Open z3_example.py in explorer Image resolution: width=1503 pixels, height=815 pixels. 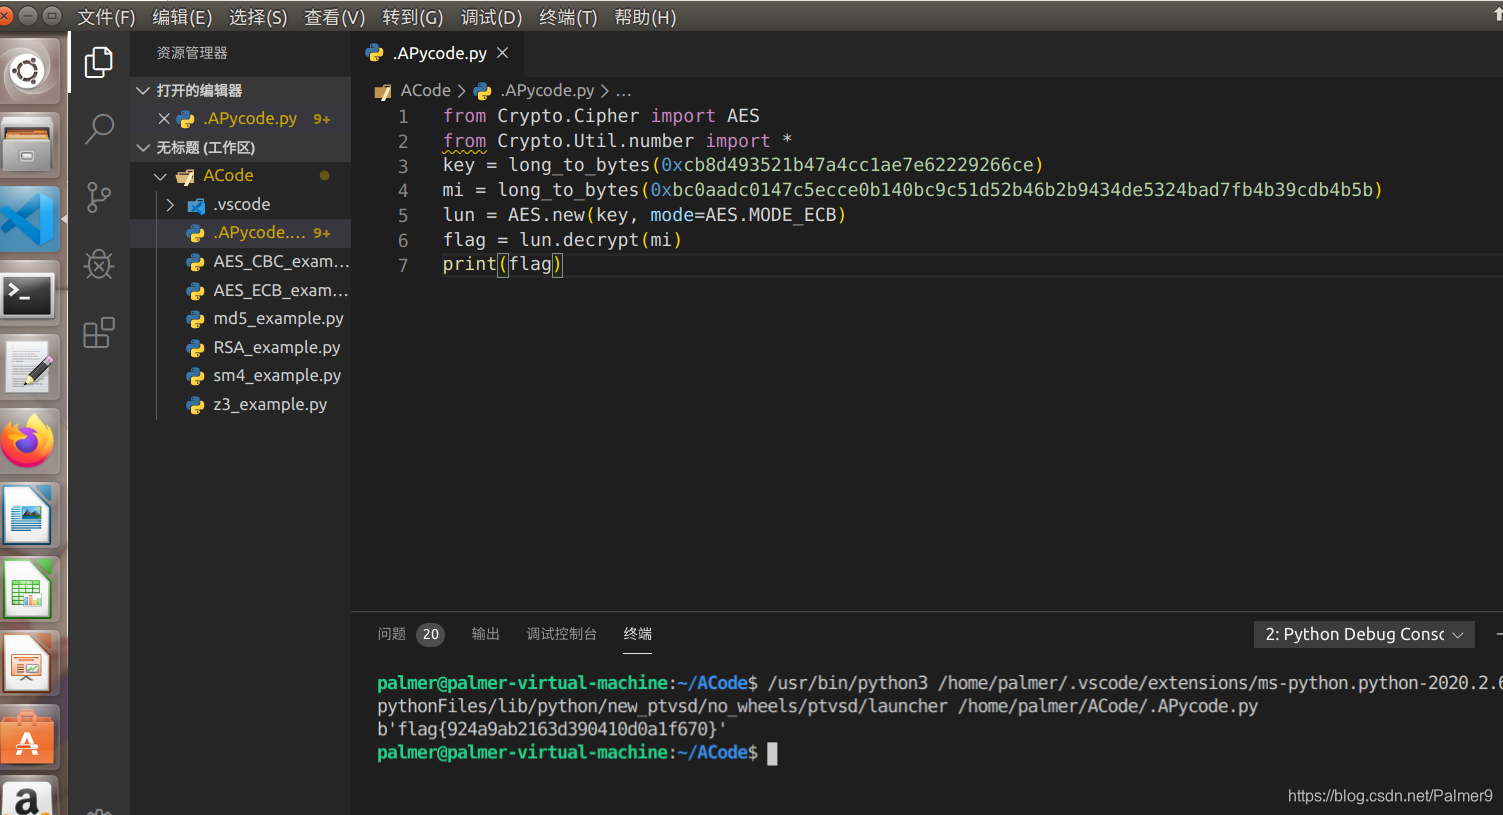pos(240,404)
